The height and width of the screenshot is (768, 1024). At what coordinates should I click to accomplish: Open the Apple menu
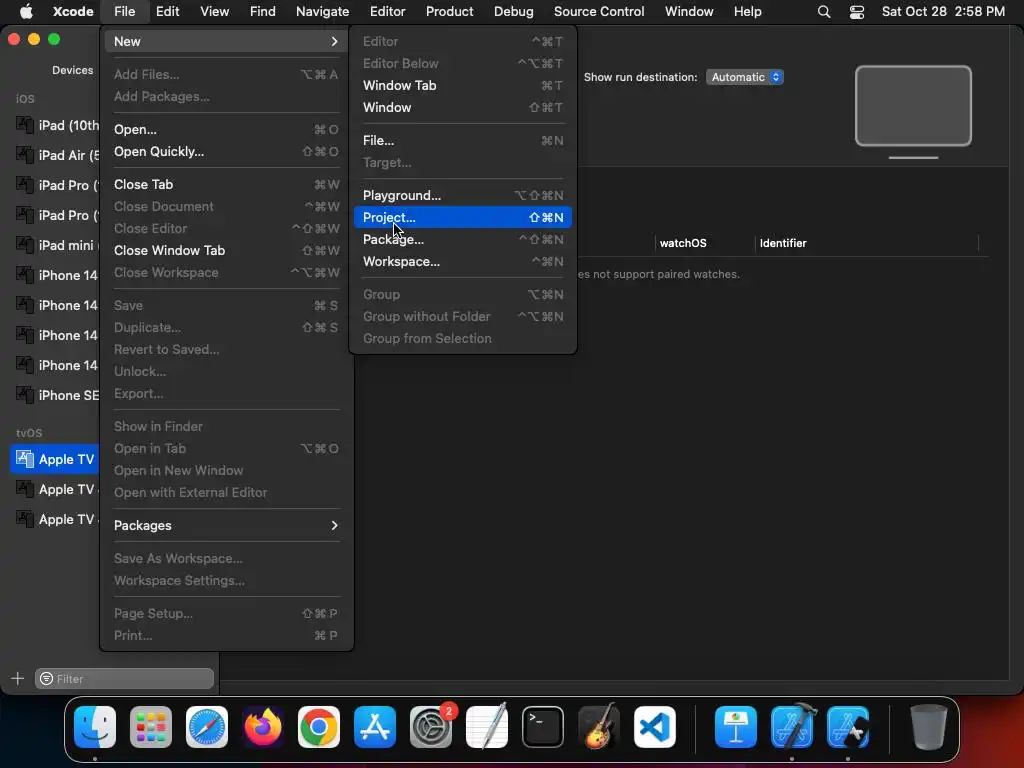point(26,12)
